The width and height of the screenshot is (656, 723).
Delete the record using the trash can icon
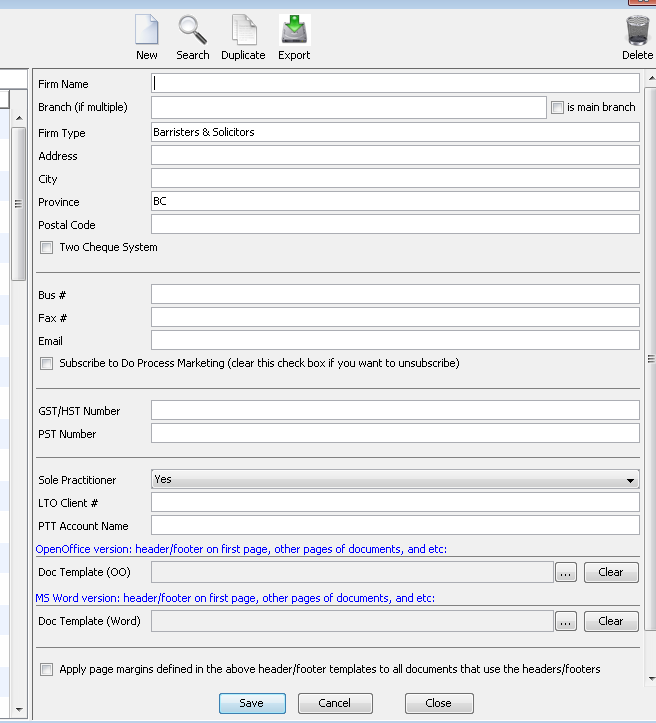tap(638, 38)
